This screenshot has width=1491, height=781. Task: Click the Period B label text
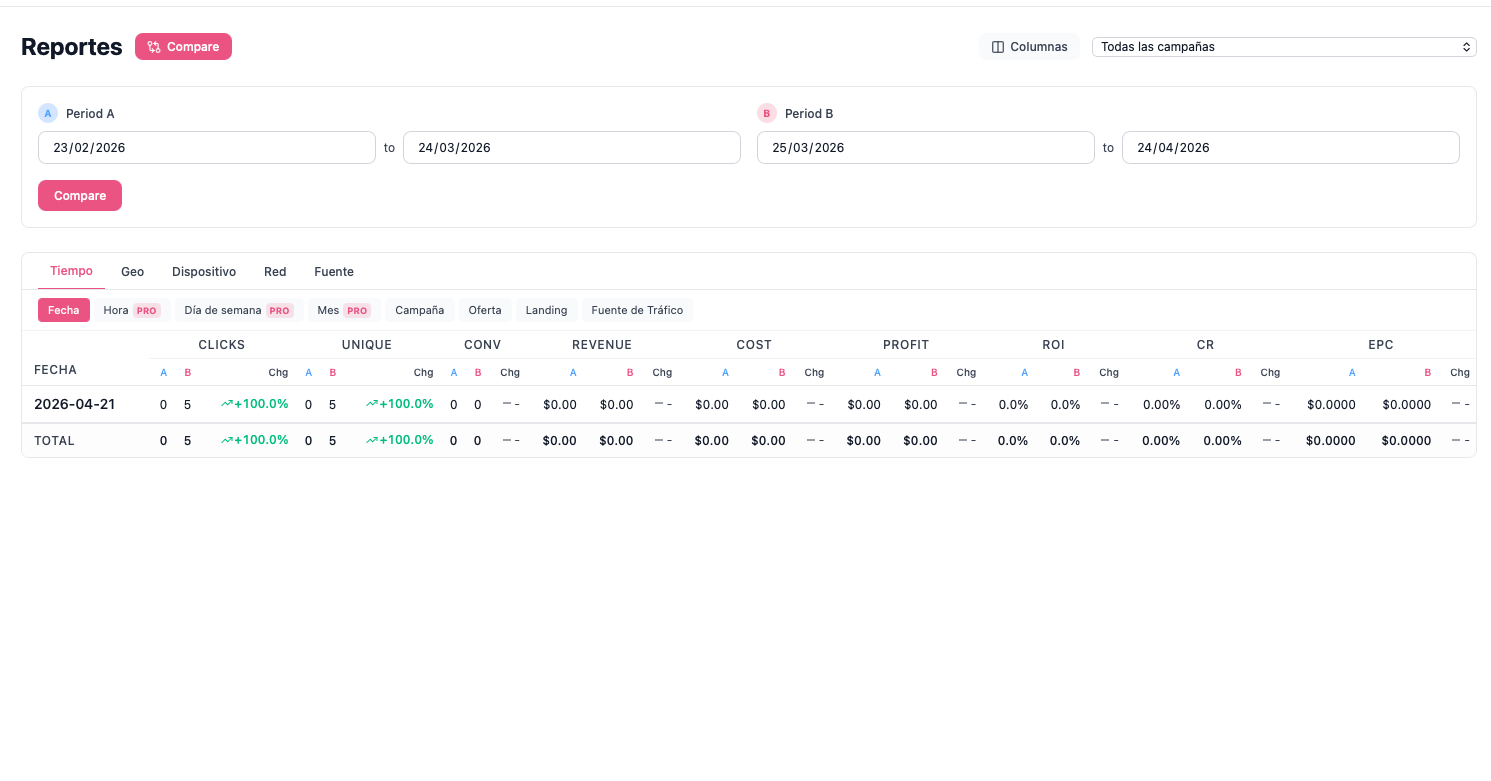809,114
